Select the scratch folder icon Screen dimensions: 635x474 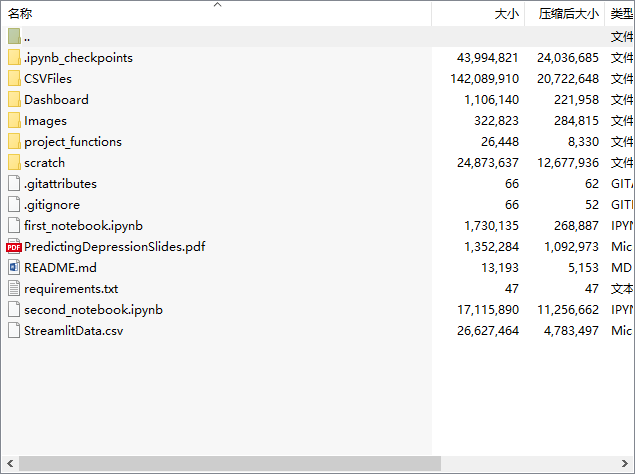pos(14,162)
